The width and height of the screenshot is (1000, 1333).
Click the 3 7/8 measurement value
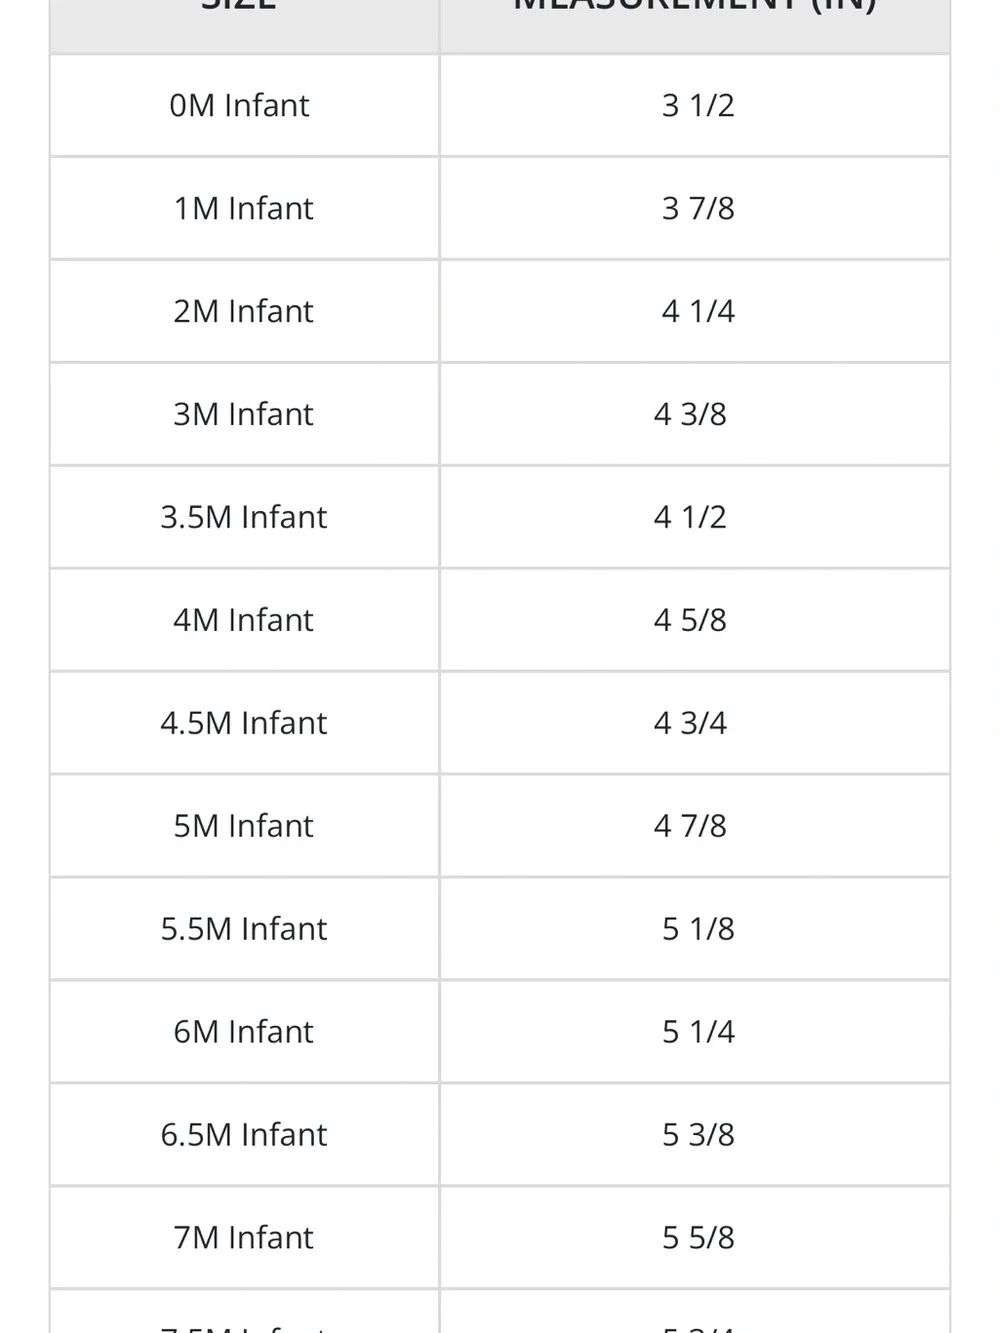tap(698, 208)
